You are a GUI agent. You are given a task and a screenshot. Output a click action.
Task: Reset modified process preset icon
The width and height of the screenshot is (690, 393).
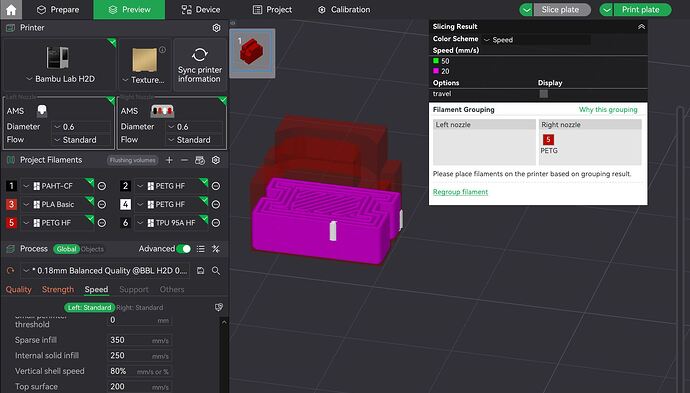[11, 271]
